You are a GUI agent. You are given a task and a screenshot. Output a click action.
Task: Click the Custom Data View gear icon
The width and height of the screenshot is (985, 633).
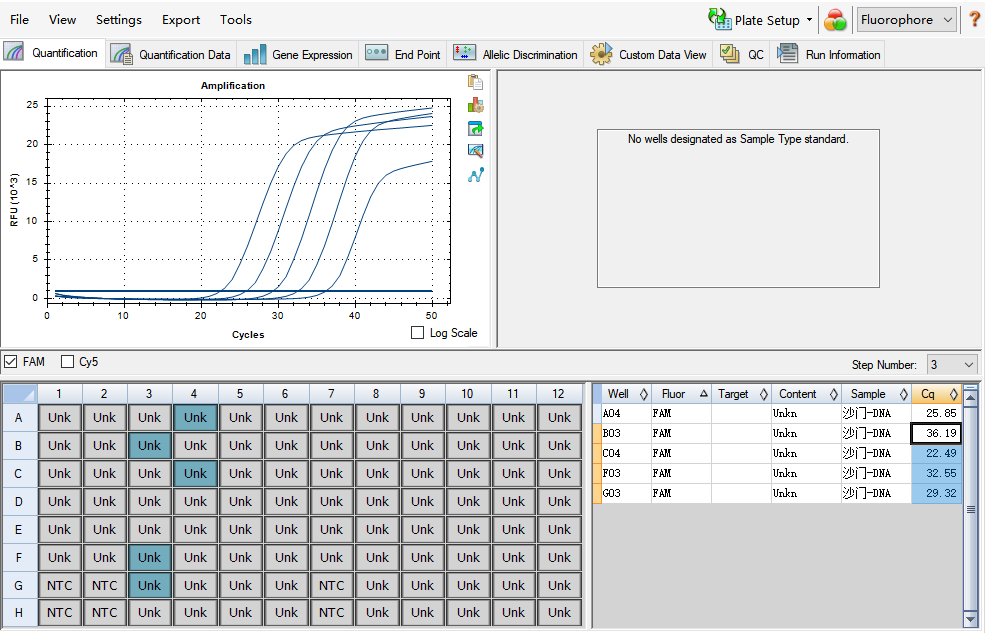601,55
